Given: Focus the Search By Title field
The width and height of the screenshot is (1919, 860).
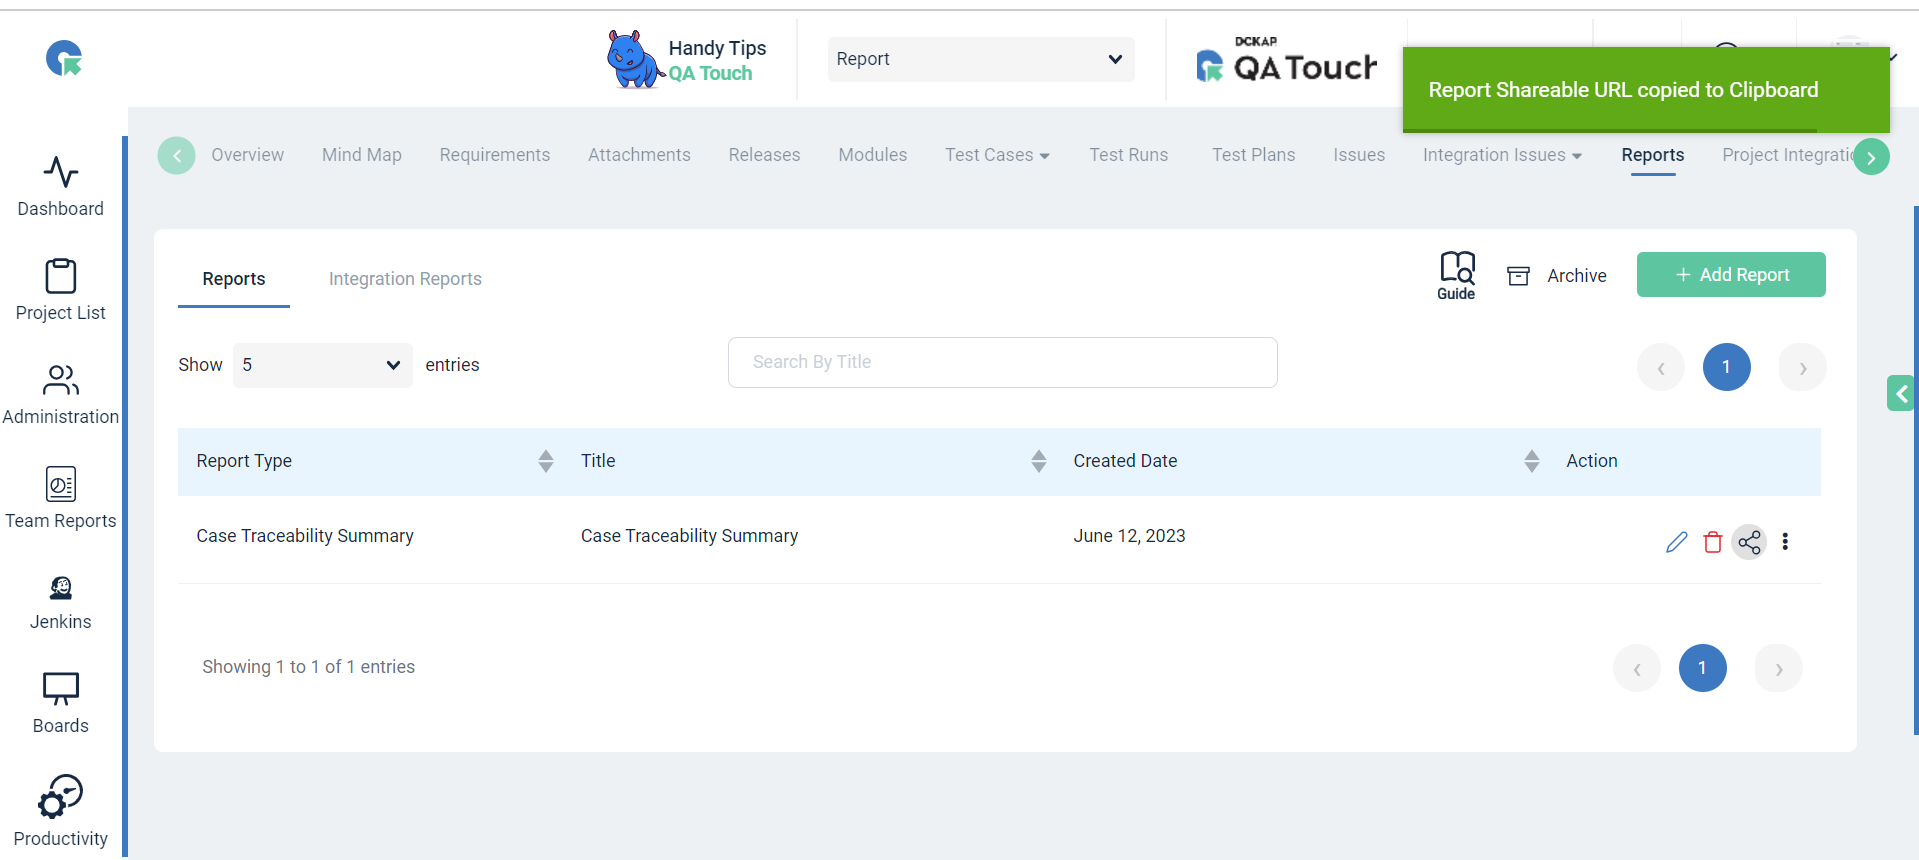Looking at the screenshot, I should pyautogui.click(x=1003, y=362).
